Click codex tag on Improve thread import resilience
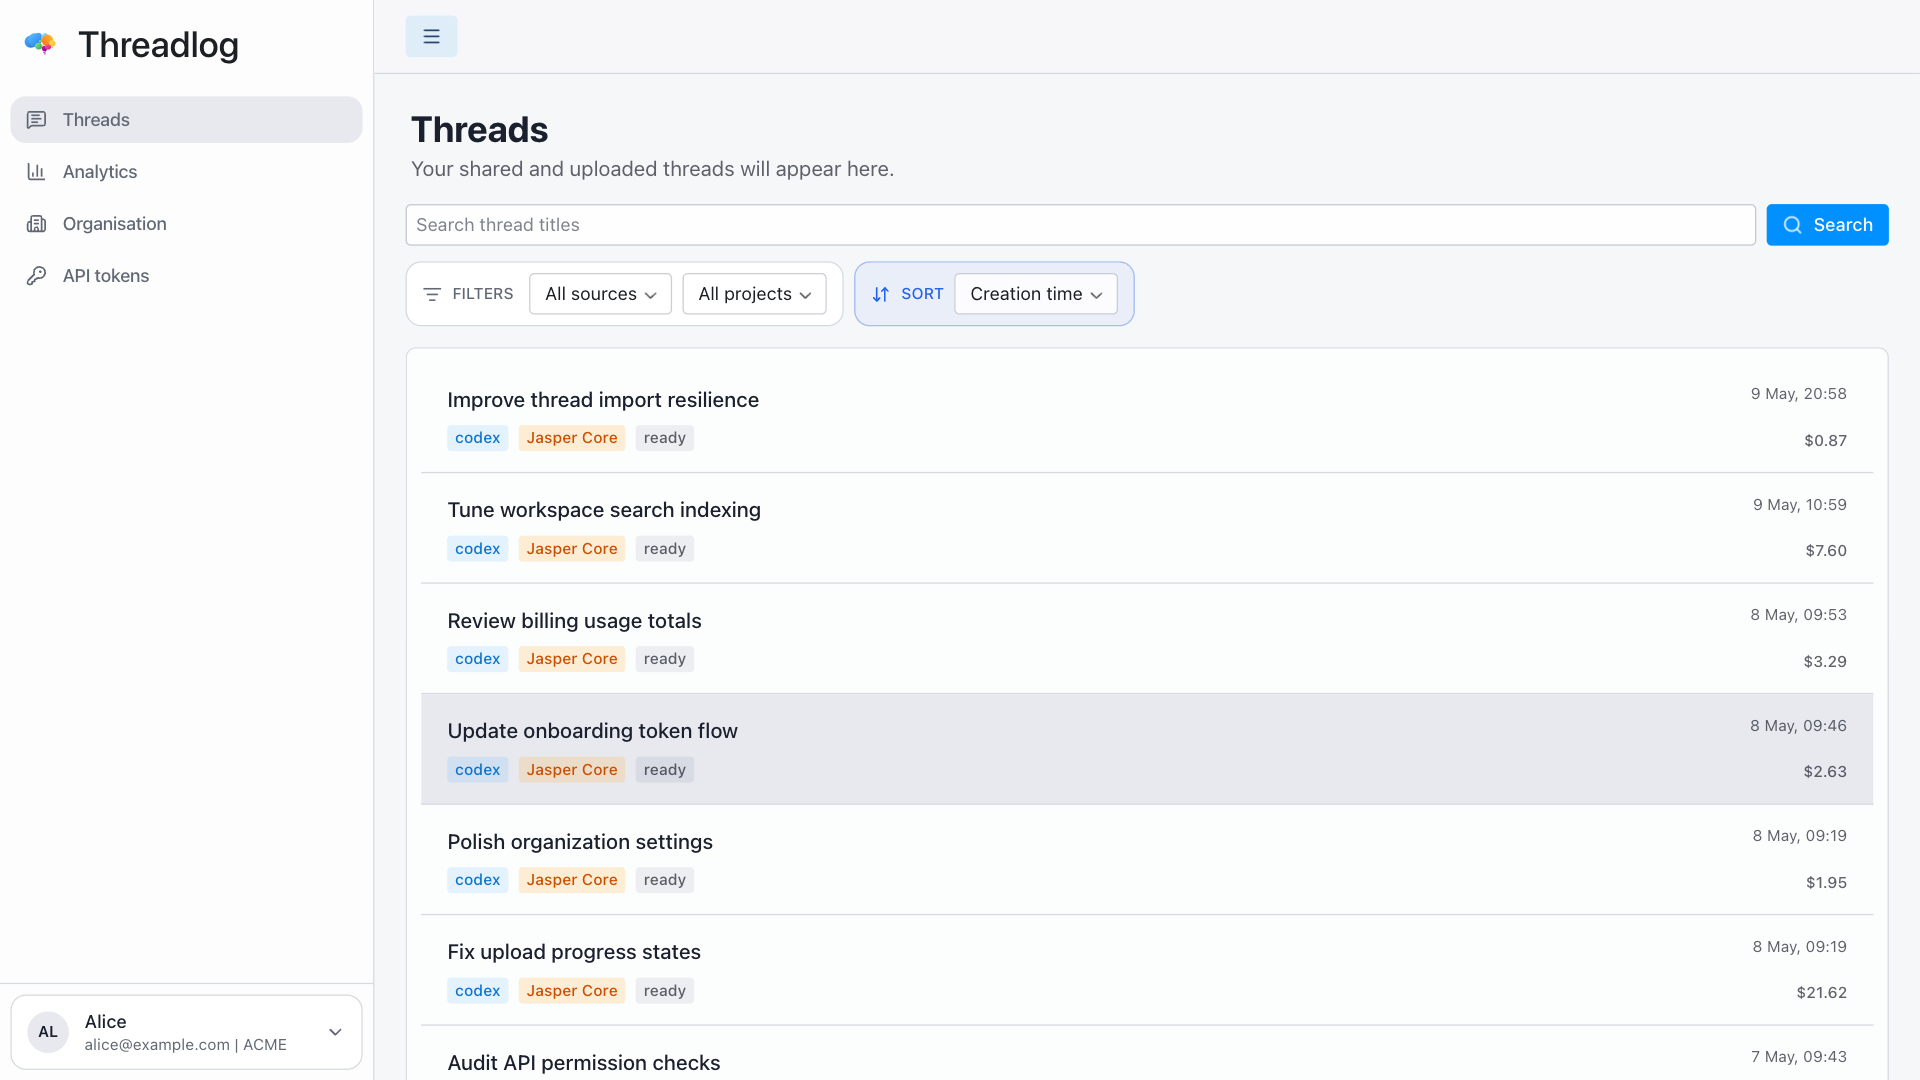The height and width of the screenshot is (1080, 1920). click(x=477, y=438)
